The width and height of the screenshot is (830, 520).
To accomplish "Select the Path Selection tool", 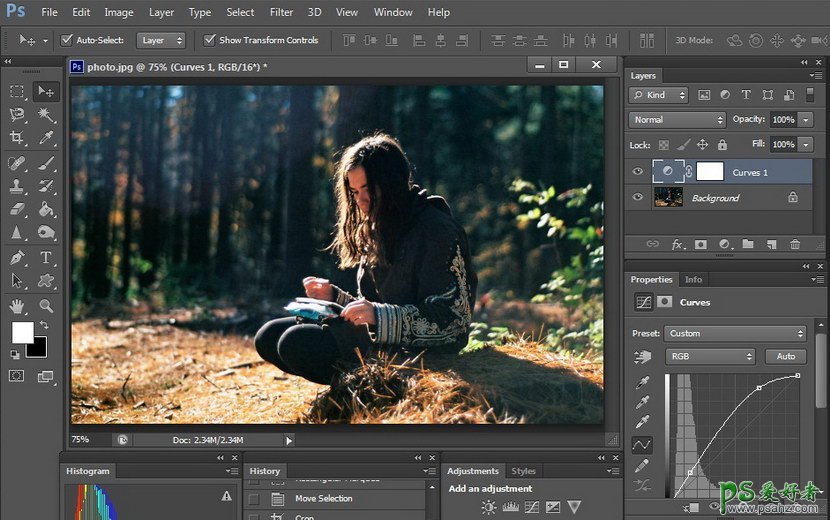I will pos(17,281).
